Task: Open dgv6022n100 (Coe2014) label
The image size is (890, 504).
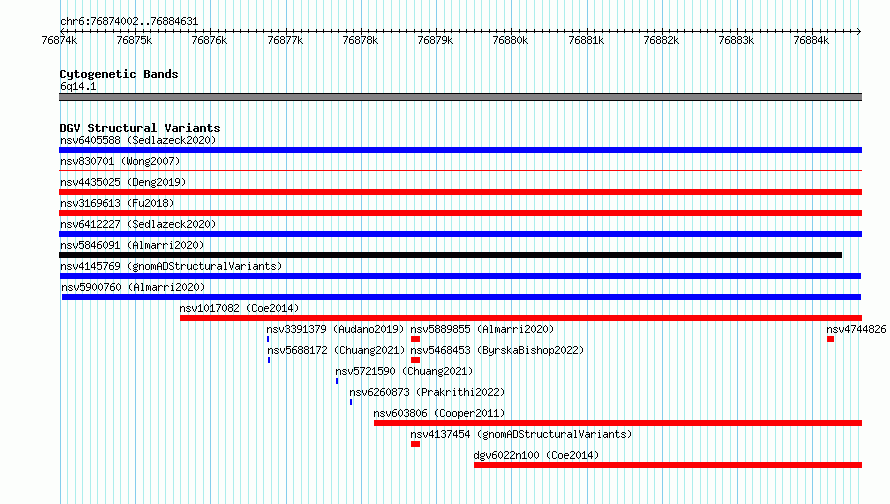Action: point(536,455)
